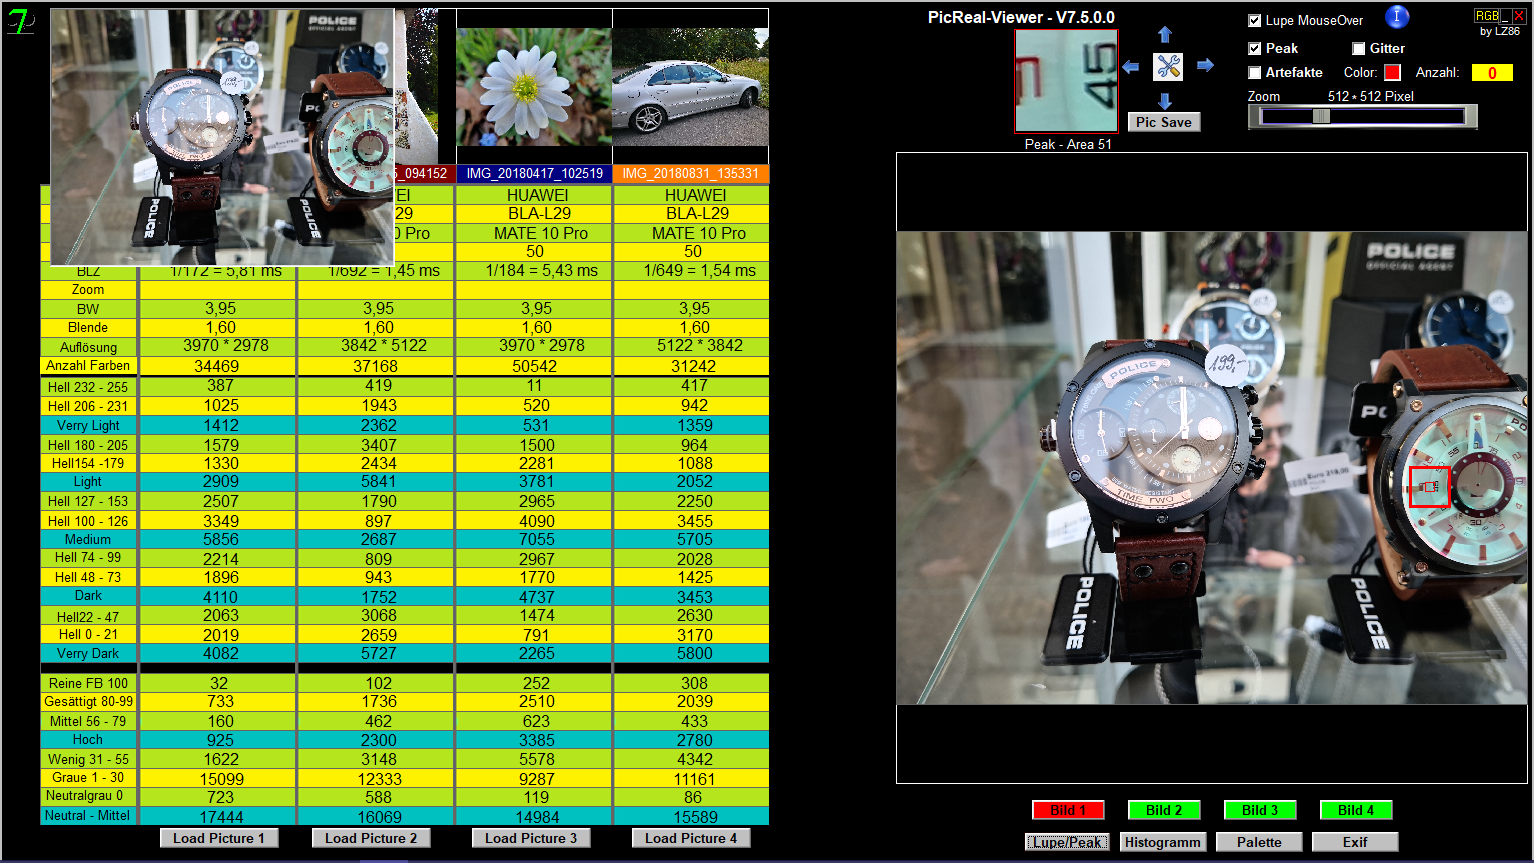Click the Anzahl Farben row label
This screenshot has height=863, width=1534.
(88, 366)
